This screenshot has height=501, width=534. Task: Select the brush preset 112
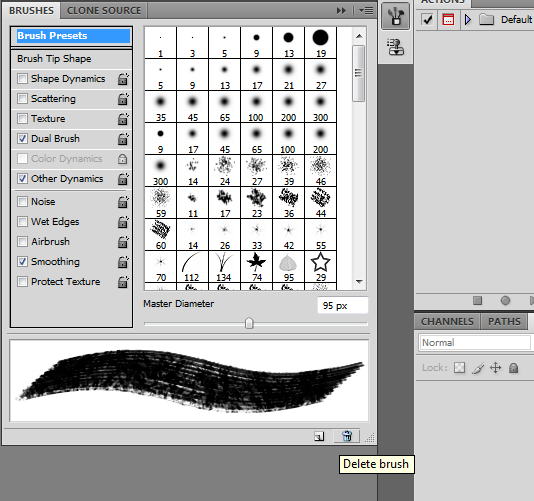coord(192,267)
